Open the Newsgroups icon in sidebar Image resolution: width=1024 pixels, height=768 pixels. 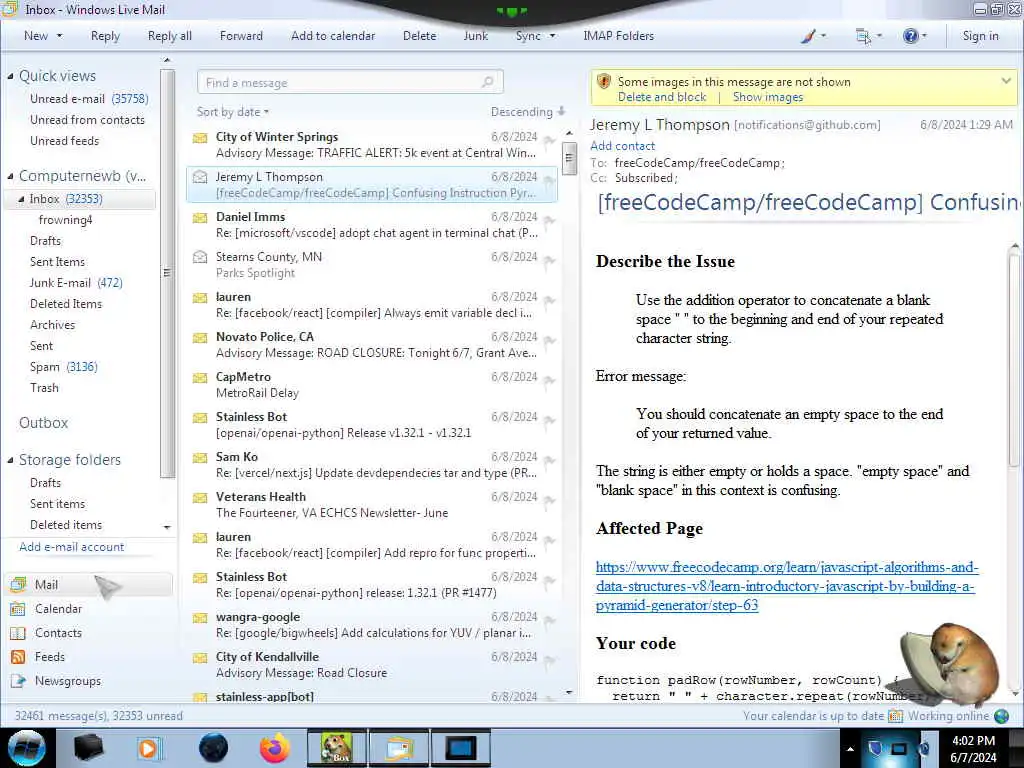(x=18, y=681)
